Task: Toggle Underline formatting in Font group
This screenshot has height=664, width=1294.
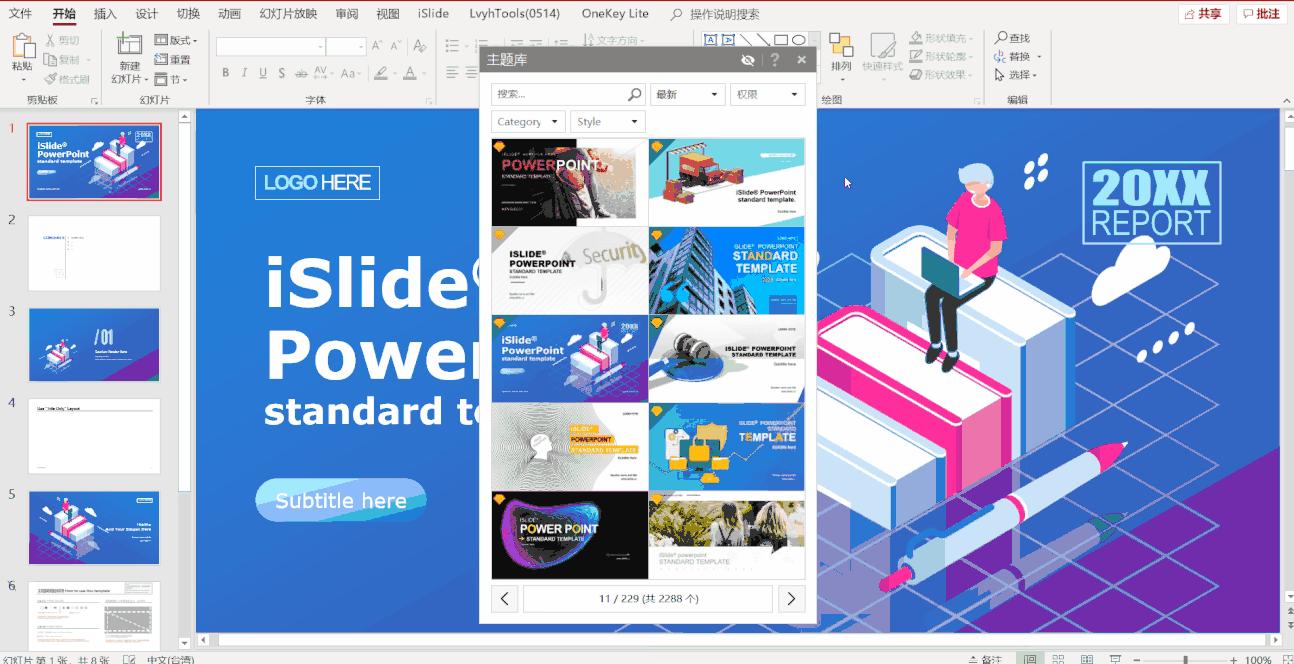Action: point(263,73)
